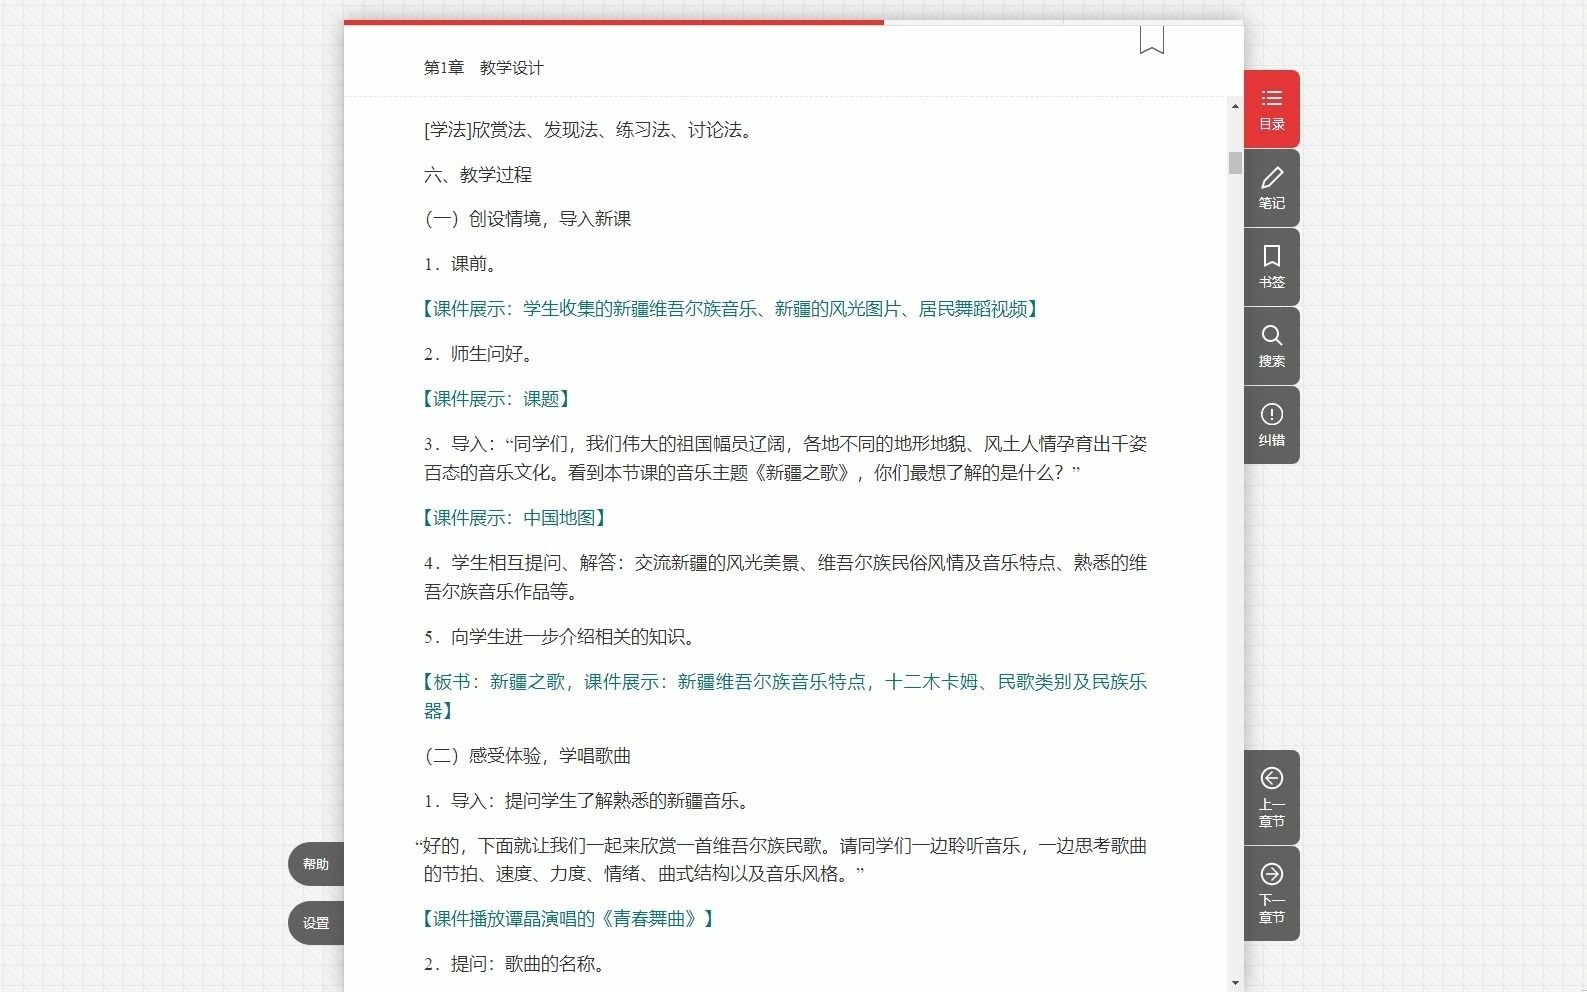1587x992 pixels.
Task: Go to next chapter 下一章节
Action: (x=1271, y=893)
